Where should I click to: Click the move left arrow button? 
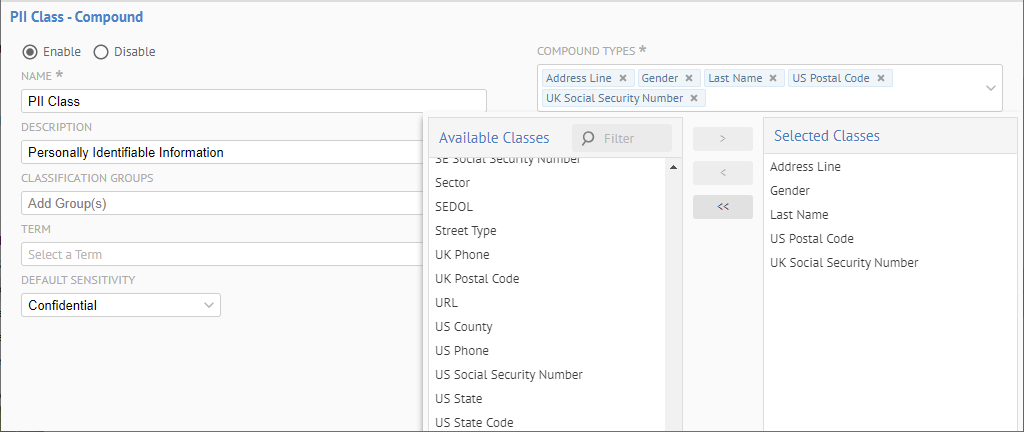[722, 173]
